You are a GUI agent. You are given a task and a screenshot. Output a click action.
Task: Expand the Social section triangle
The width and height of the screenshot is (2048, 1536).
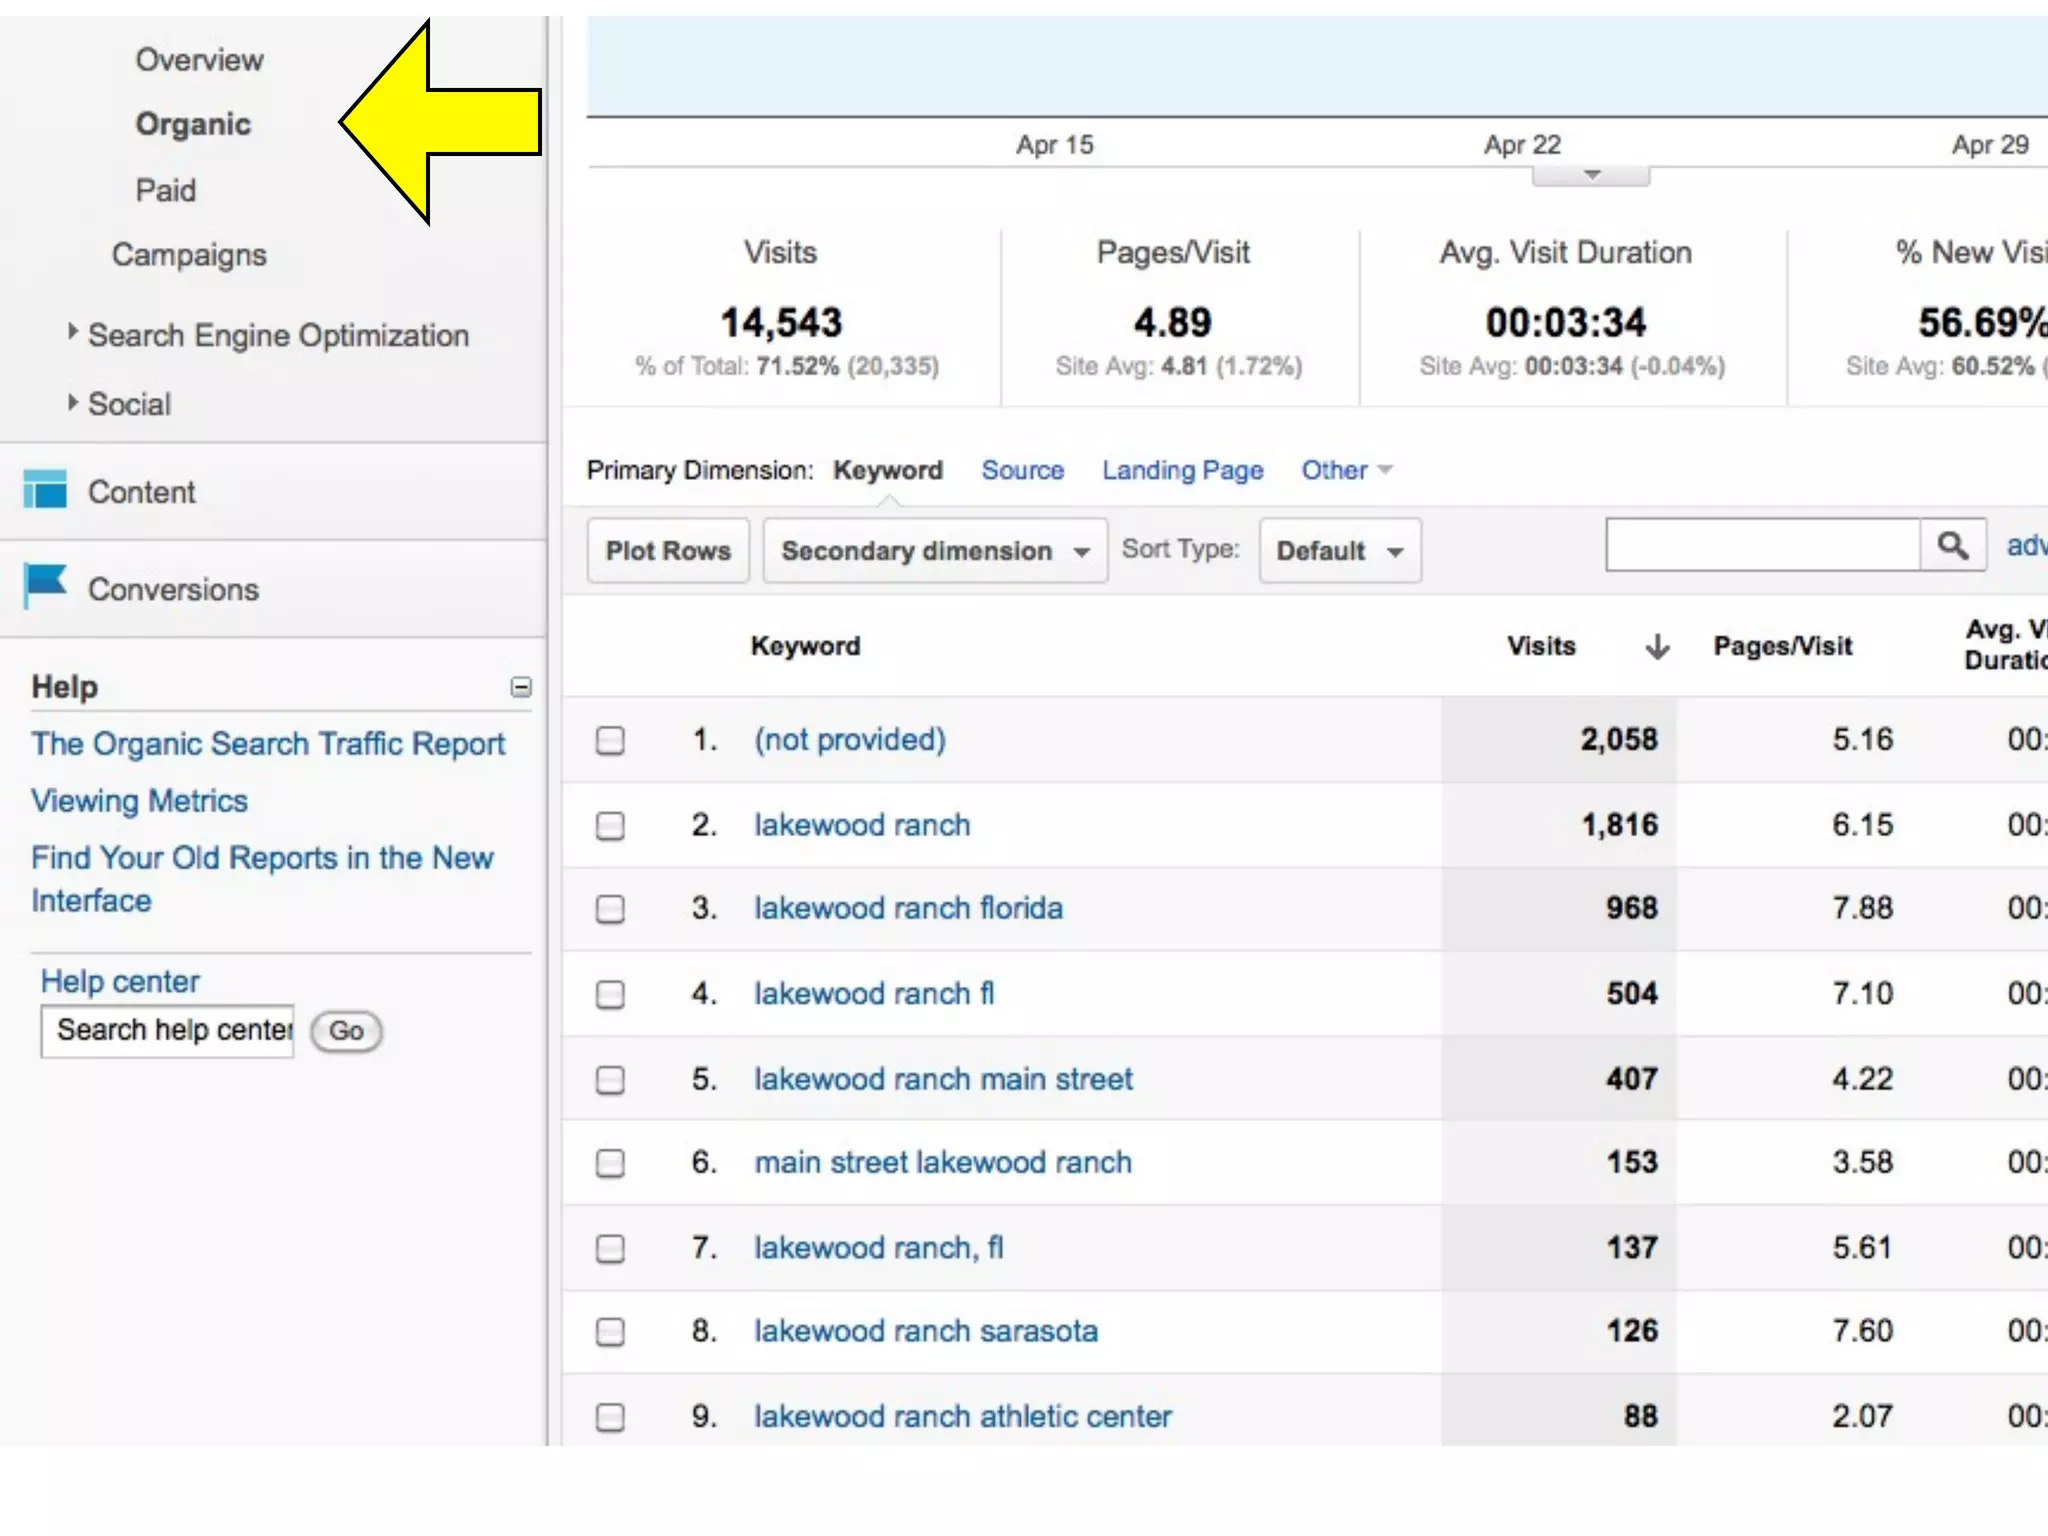(72, 403)
